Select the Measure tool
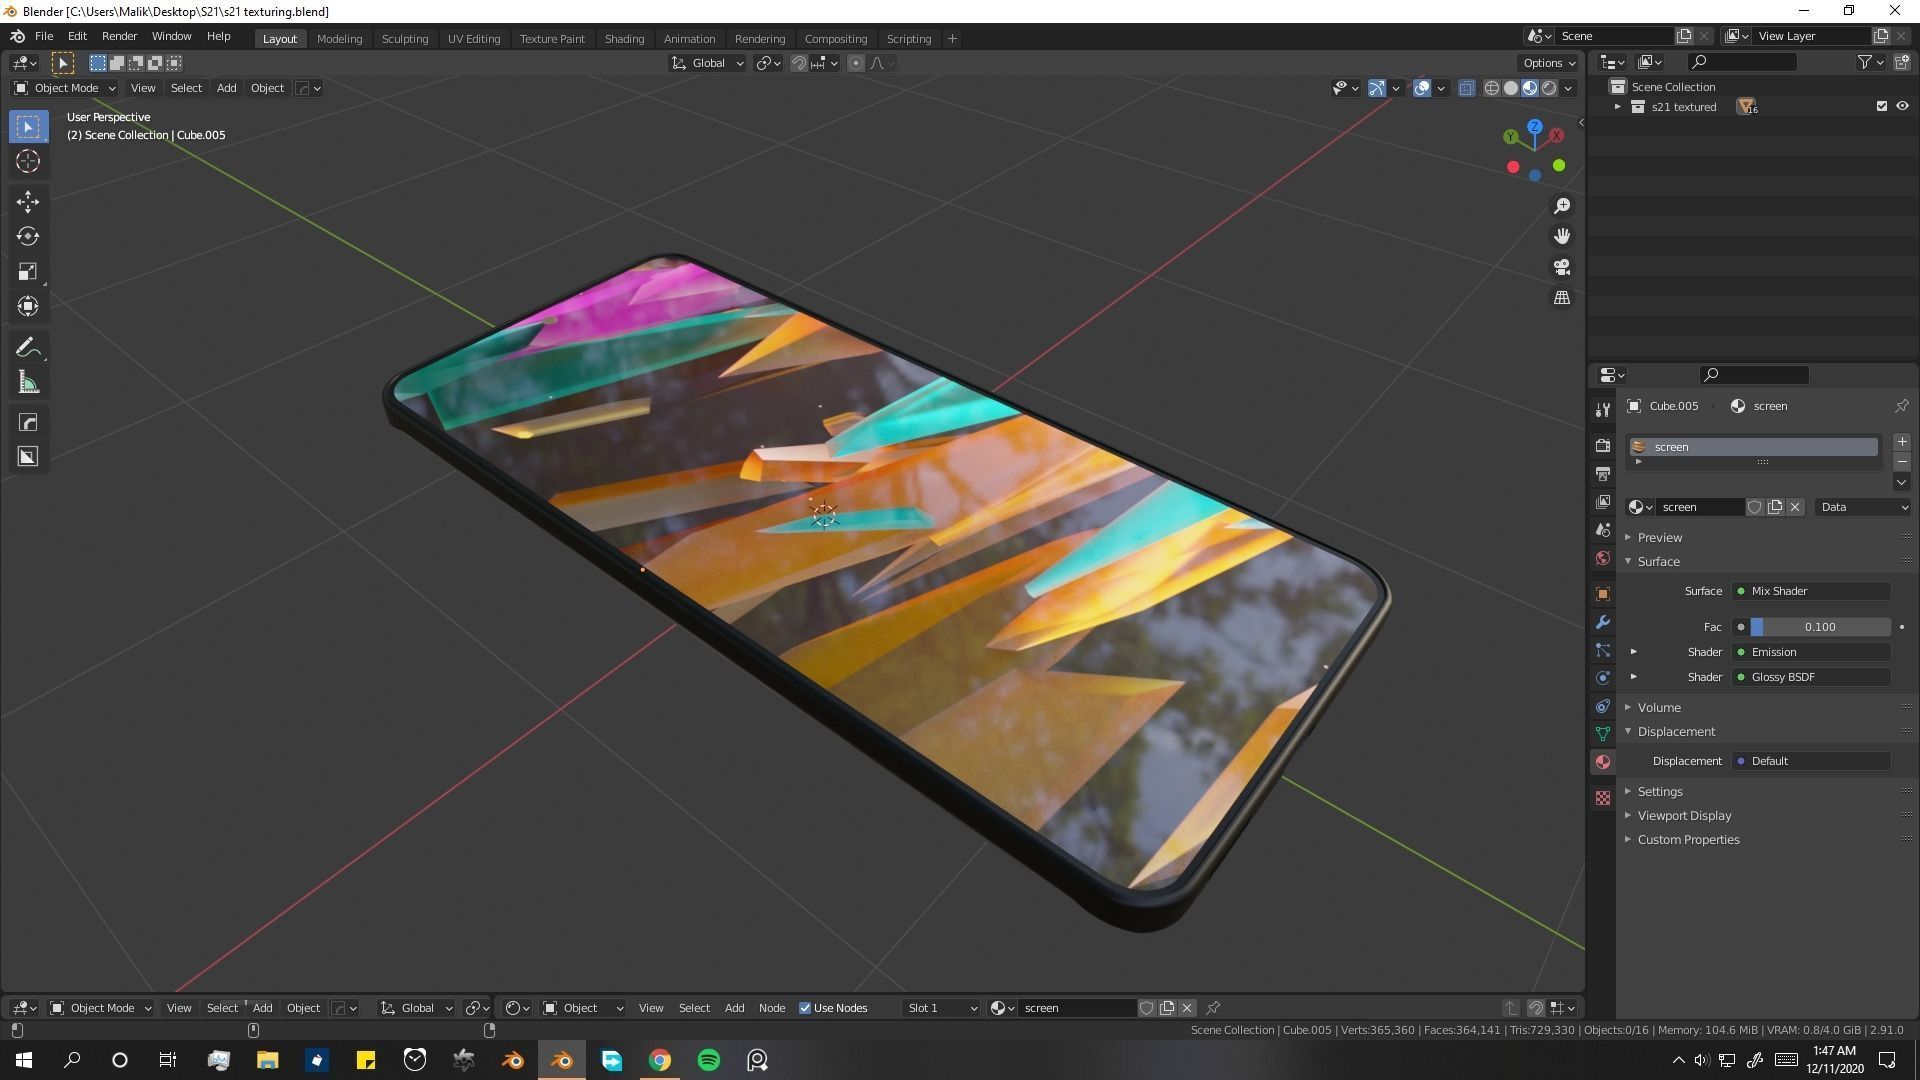The height and width of the screenshot is (1080, 1920). point(28,383)
